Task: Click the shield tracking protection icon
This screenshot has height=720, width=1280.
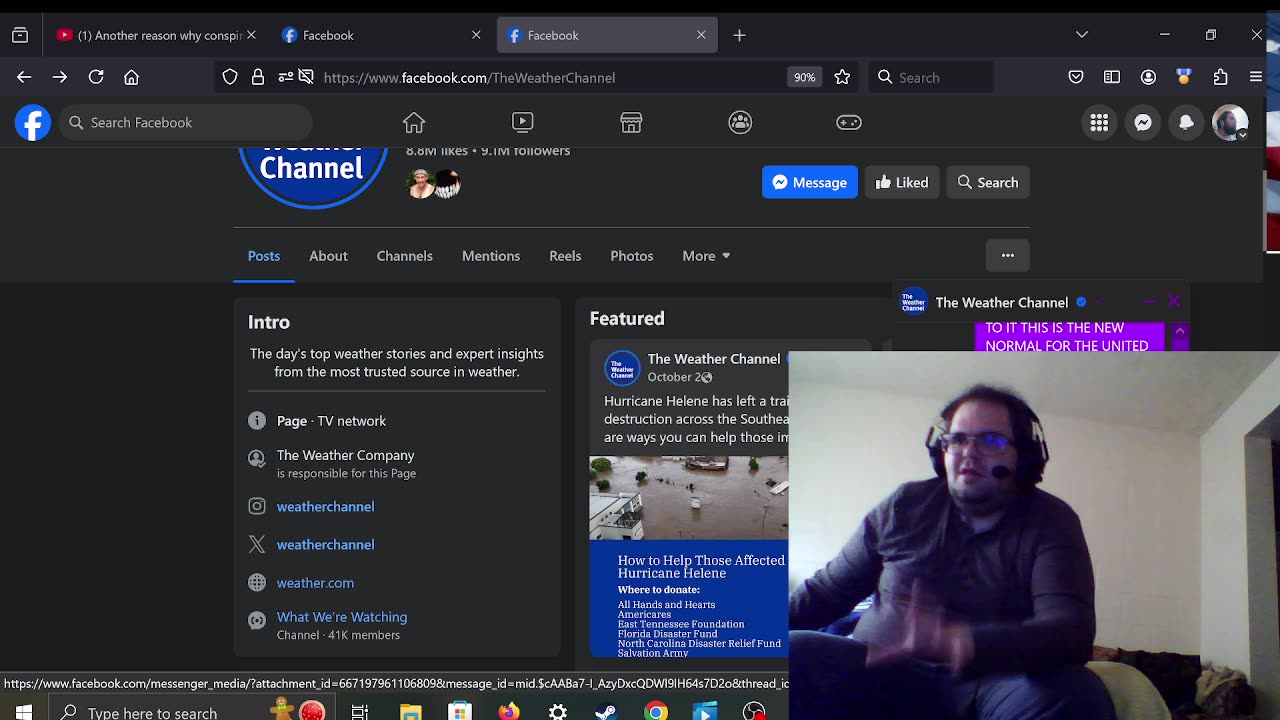Action: pos(230,77)
